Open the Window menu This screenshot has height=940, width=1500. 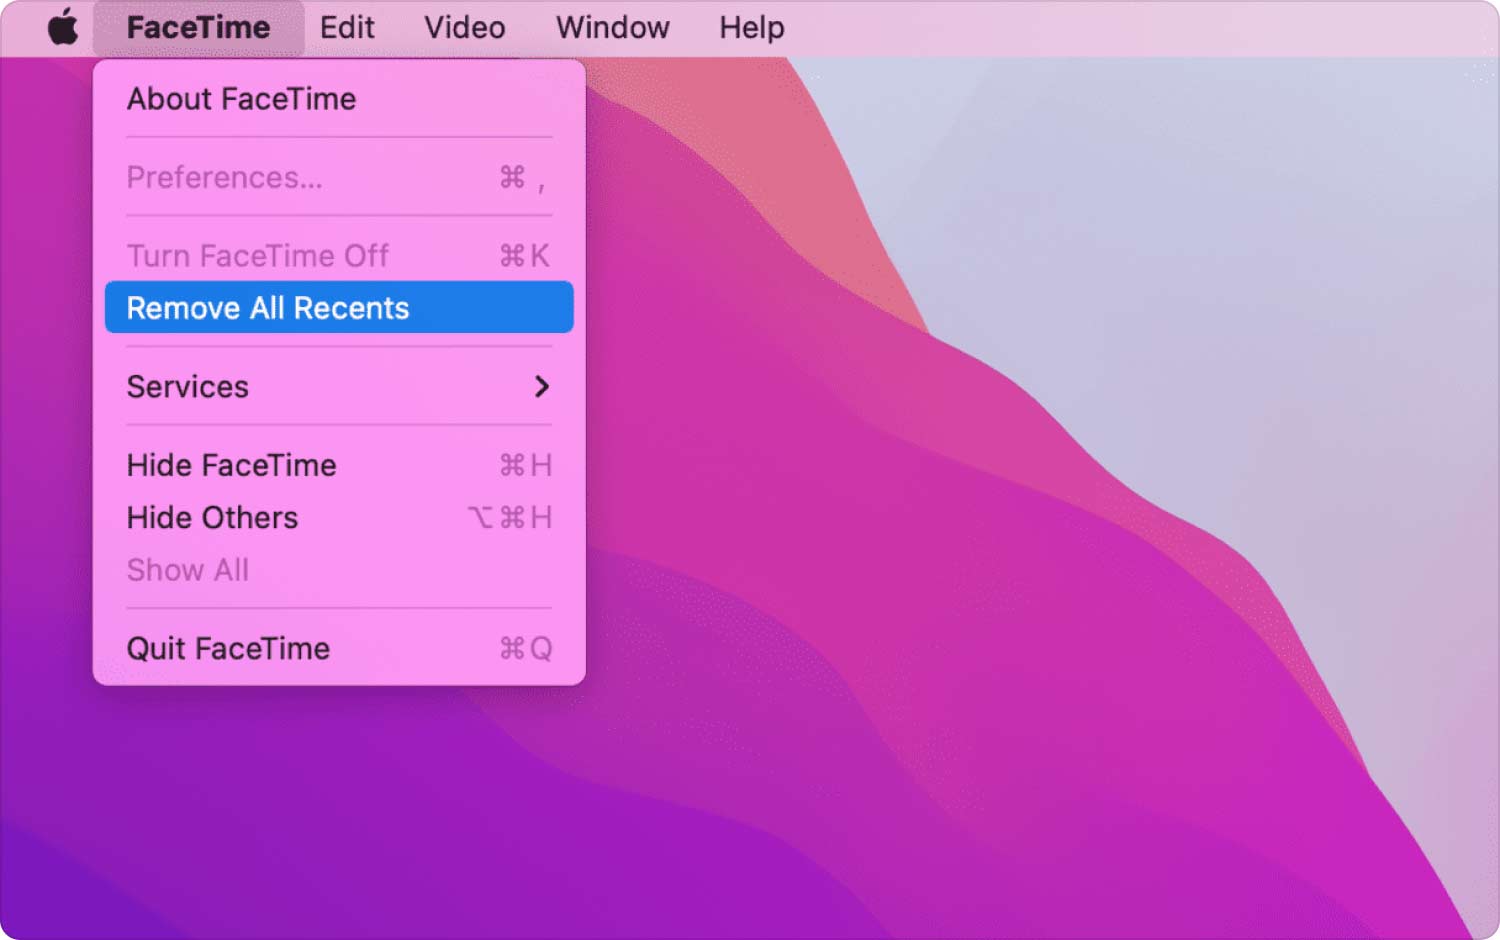tap(613, 27)
